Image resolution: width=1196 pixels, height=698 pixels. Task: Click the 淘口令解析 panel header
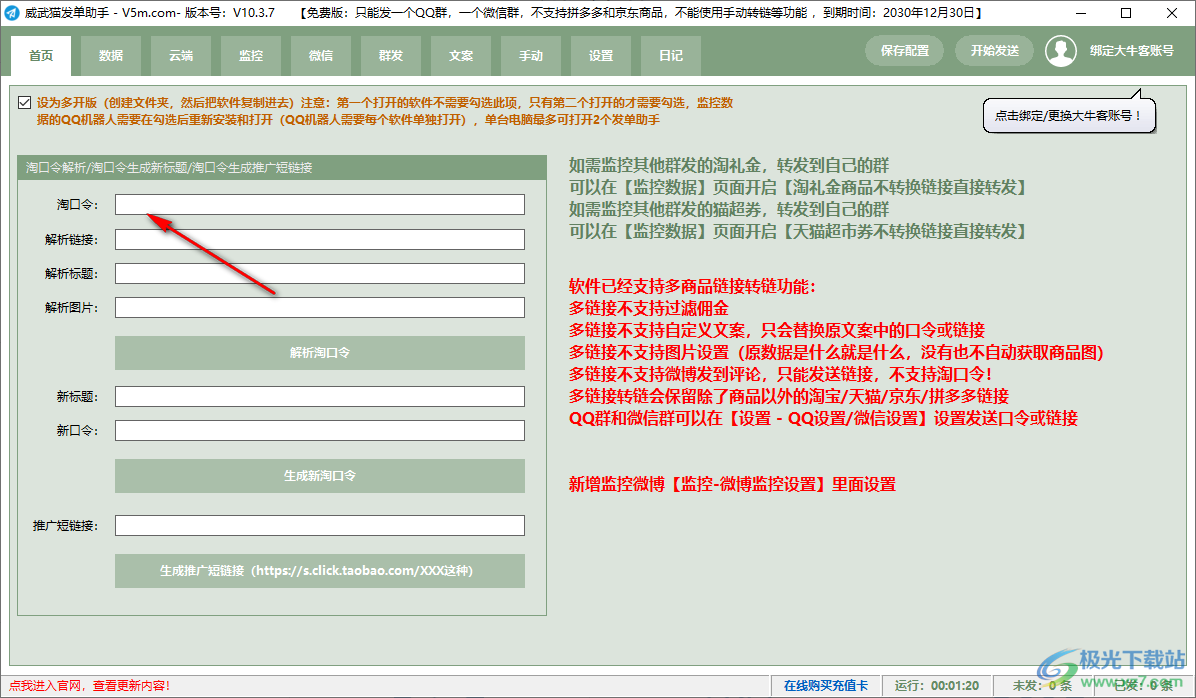pos(281,167)
